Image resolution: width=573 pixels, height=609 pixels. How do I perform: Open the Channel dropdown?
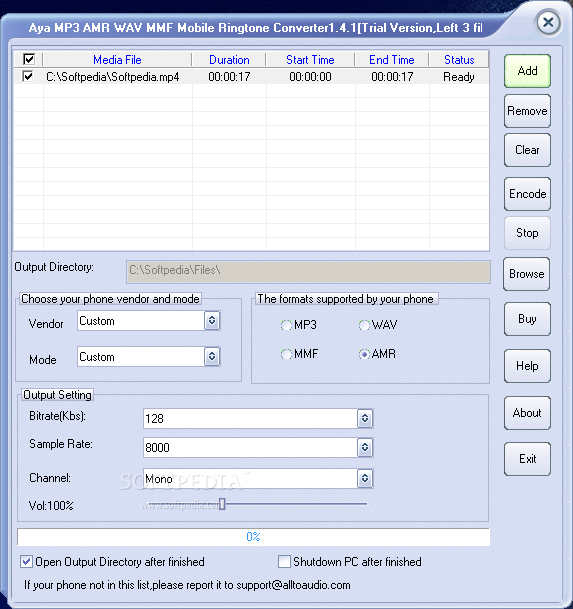click(365, 478)
